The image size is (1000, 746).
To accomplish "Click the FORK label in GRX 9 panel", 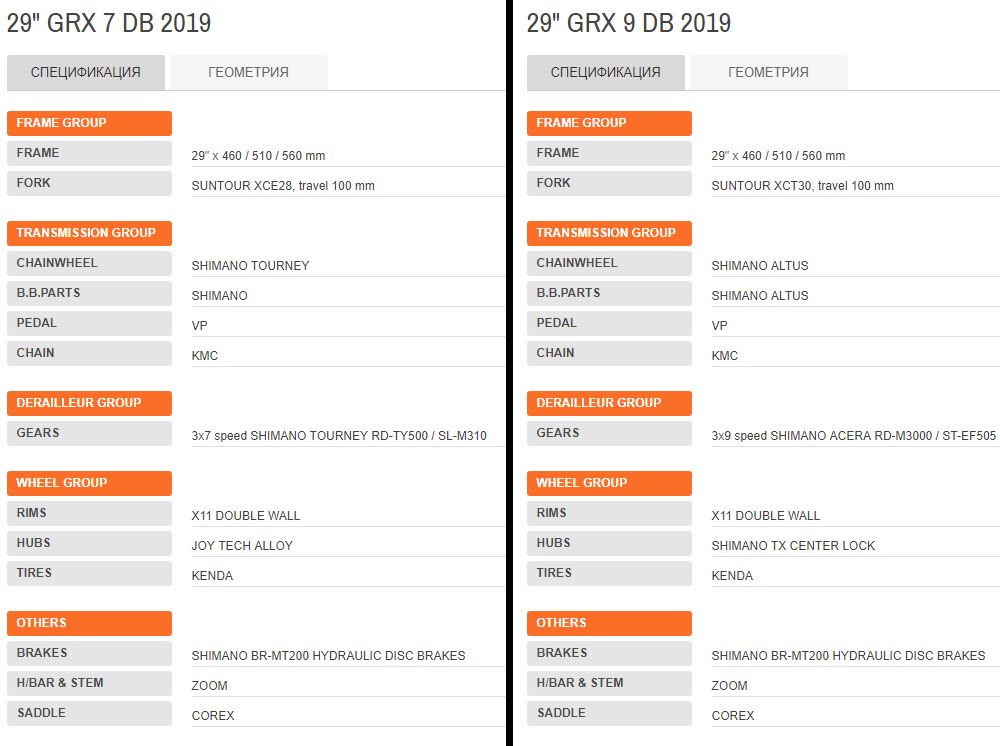I will point(609,183).
